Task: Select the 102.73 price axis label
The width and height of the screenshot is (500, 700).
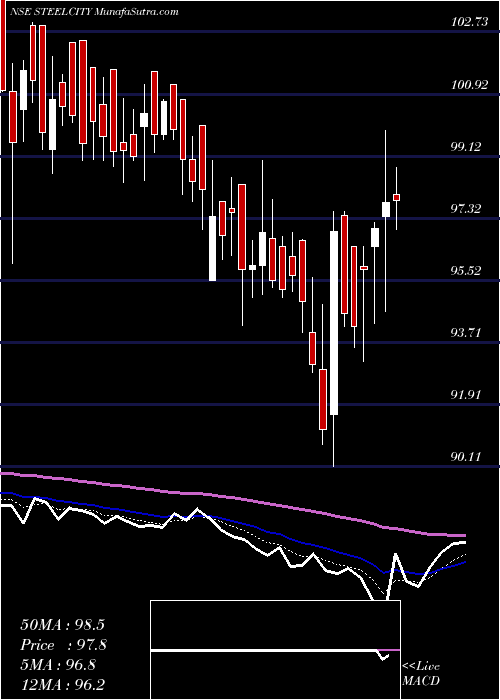Action: [x=469, y=22]
